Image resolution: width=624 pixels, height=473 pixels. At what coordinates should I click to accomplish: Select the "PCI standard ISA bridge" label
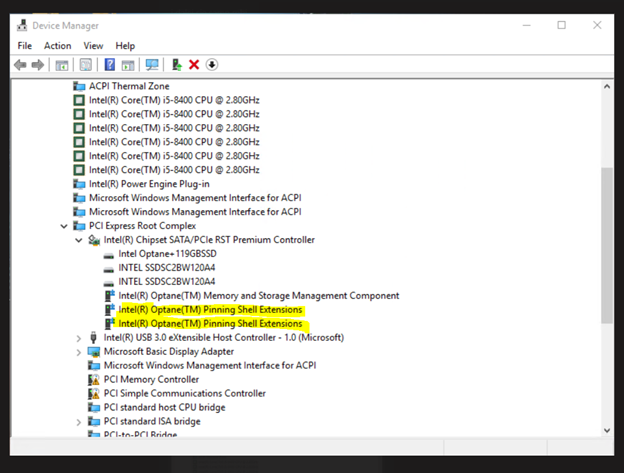click(152, 421)
